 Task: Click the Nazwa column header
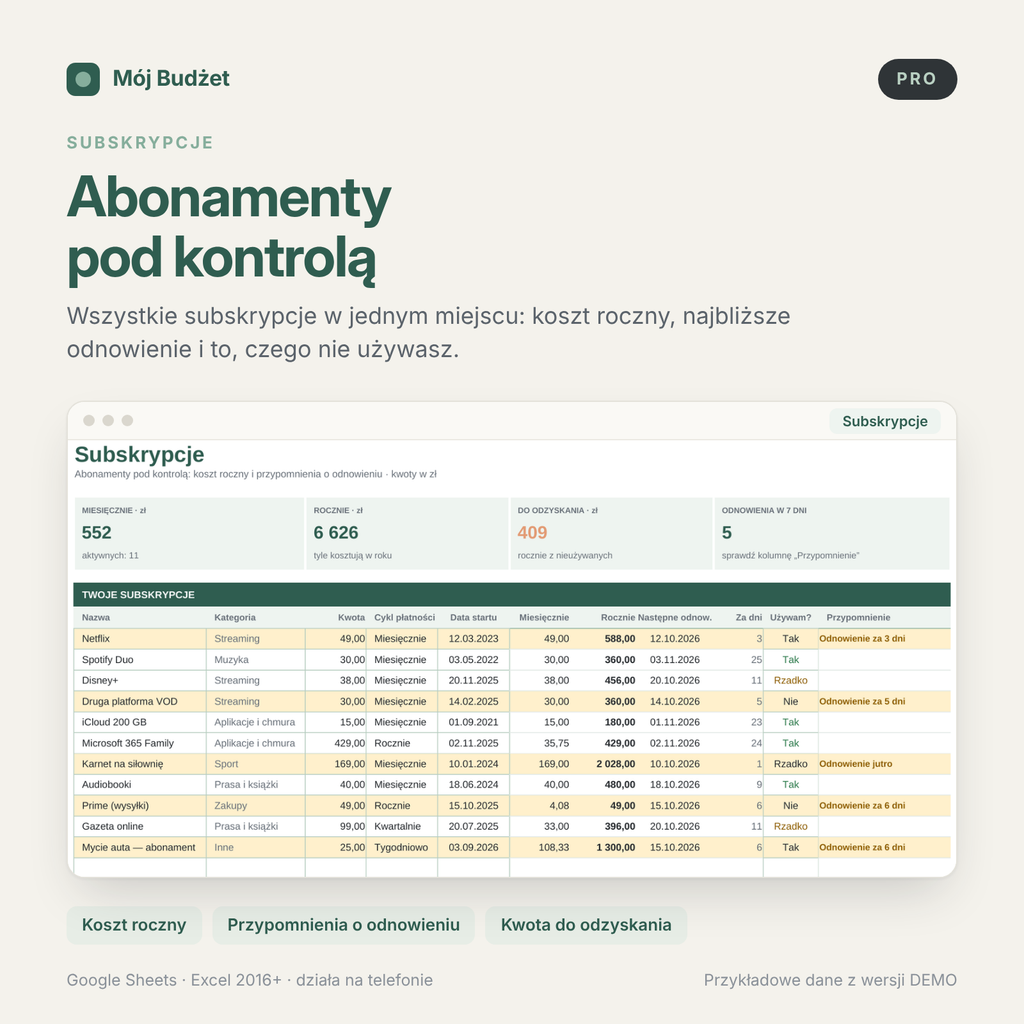(96, 617)
